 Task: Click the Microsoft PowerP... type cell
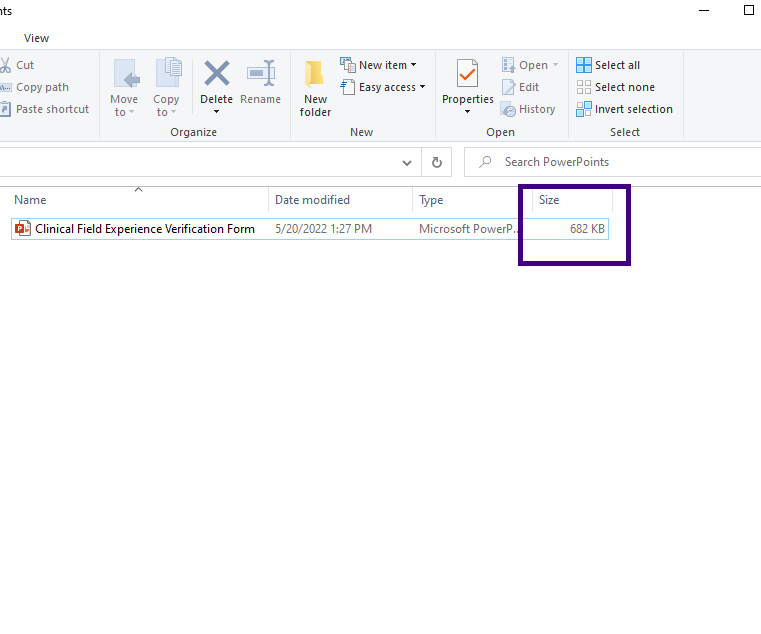(x=469, y=229)
